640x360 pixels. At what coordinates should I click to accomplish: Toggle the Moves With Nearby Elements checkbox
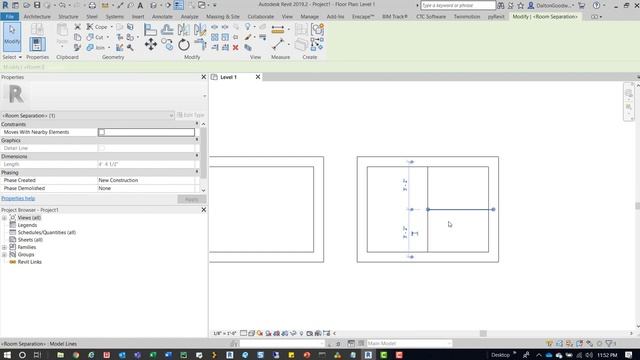pos(102,132)
